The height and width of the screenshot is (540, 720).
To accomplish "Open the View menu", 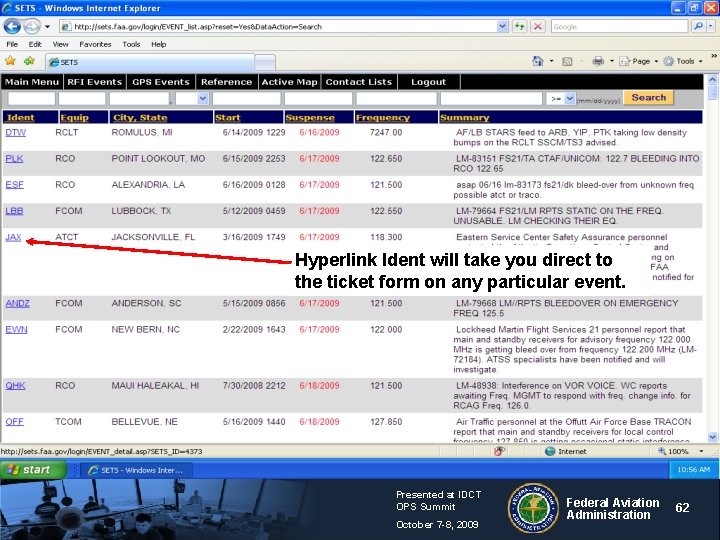I will click(x=60, y=44).
